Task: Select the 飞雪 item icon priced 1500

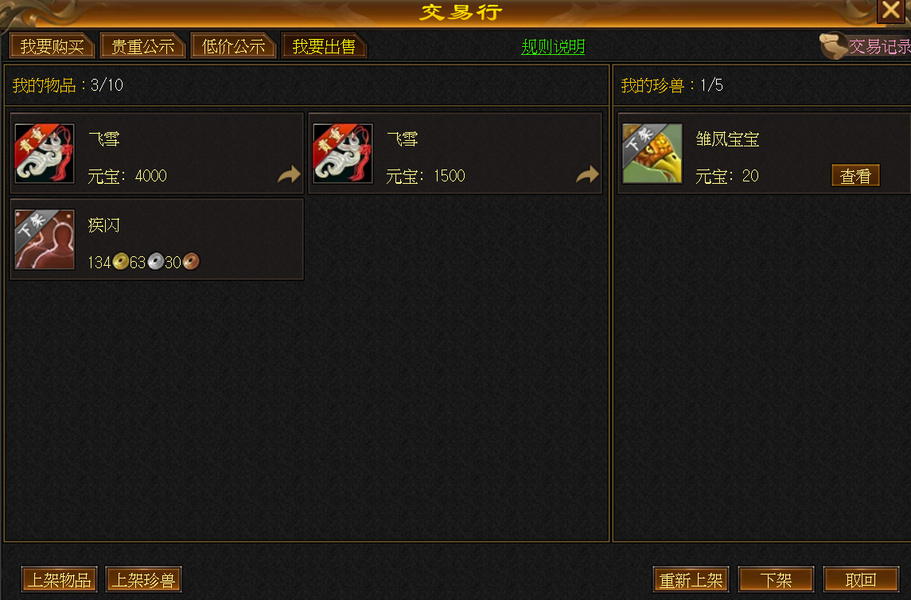Action: pyautogui.click(x=343, y=153)
